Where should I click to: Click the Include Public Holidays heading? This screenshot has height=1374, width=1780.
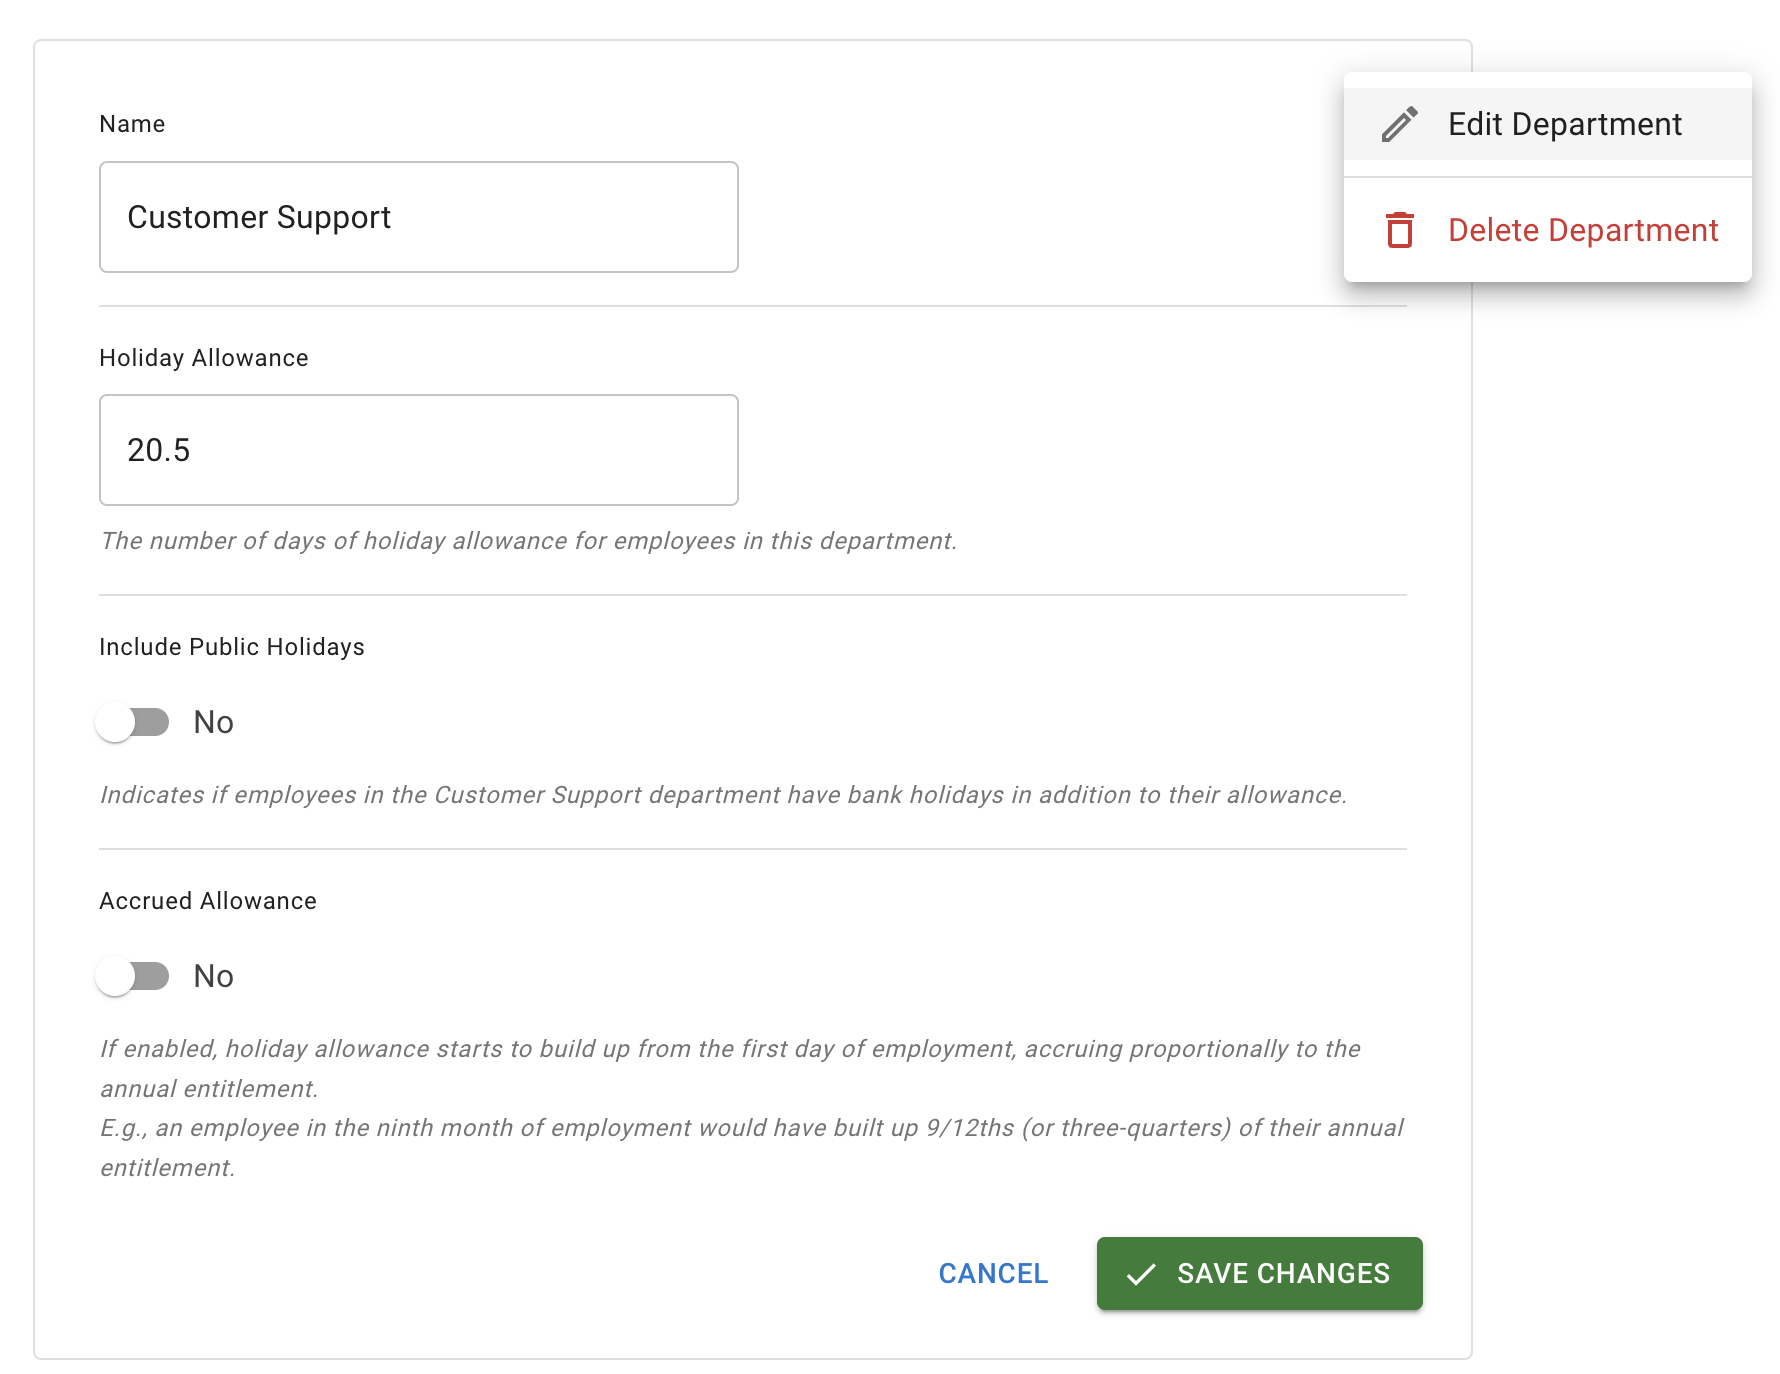click(x=232, y=647)
